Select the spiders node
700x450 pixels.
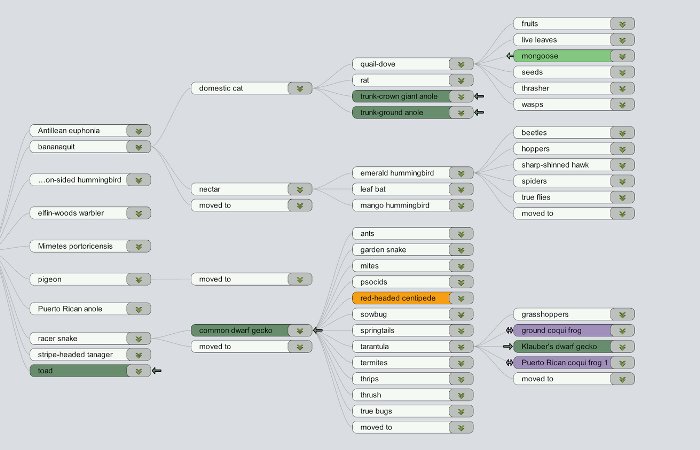pyautogui.click(x=574, y=181)
